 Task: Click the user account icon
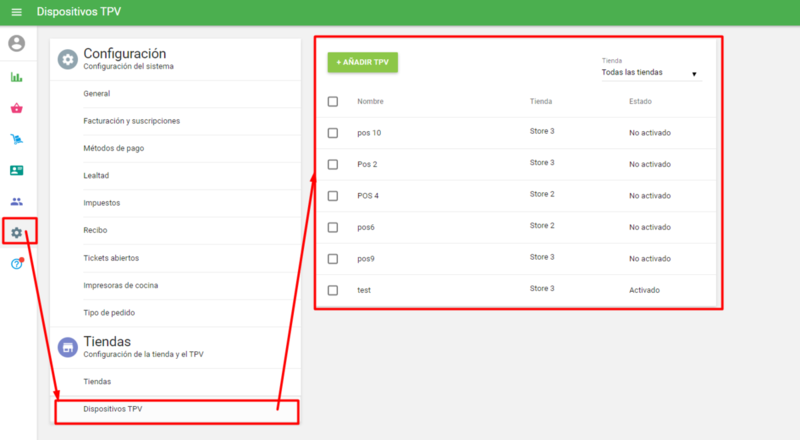click(16, 44)
